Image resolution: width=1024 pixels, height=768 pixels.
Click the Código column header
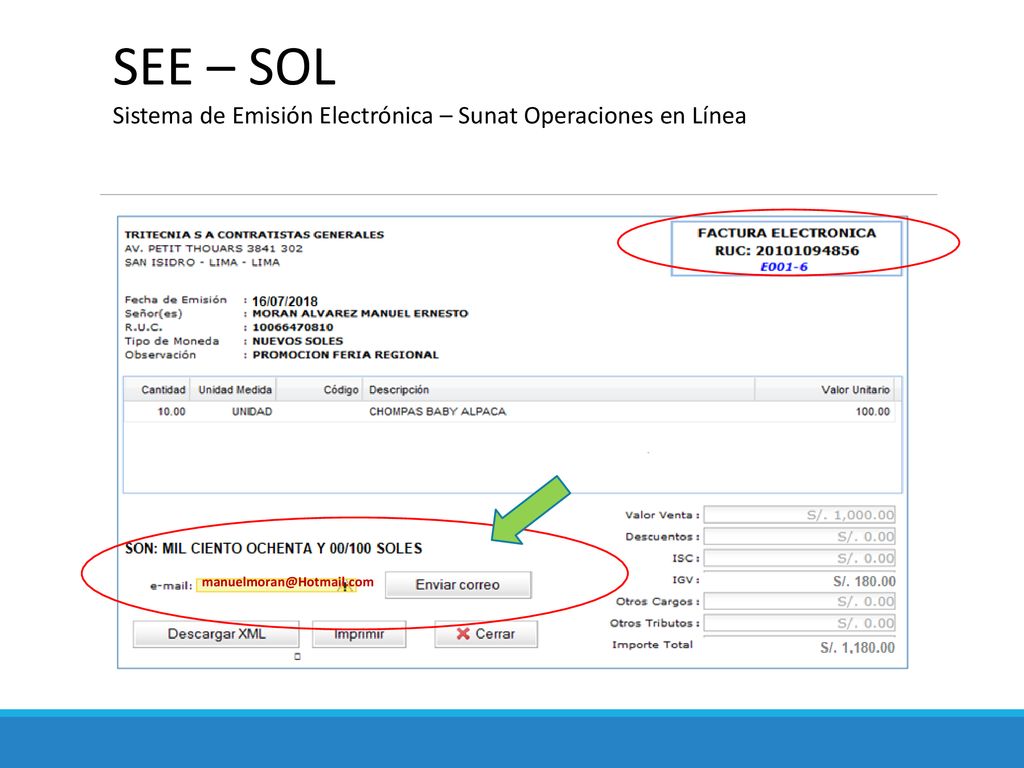(319, 389)
